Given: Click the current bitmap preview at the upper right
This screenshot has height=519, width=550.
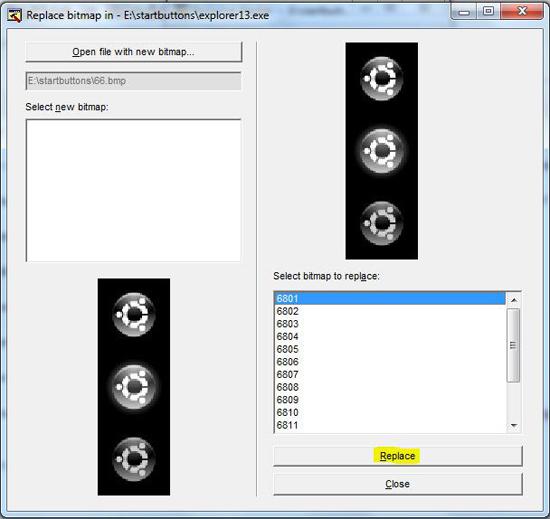Looking at the screenshot, I should 382,151.
